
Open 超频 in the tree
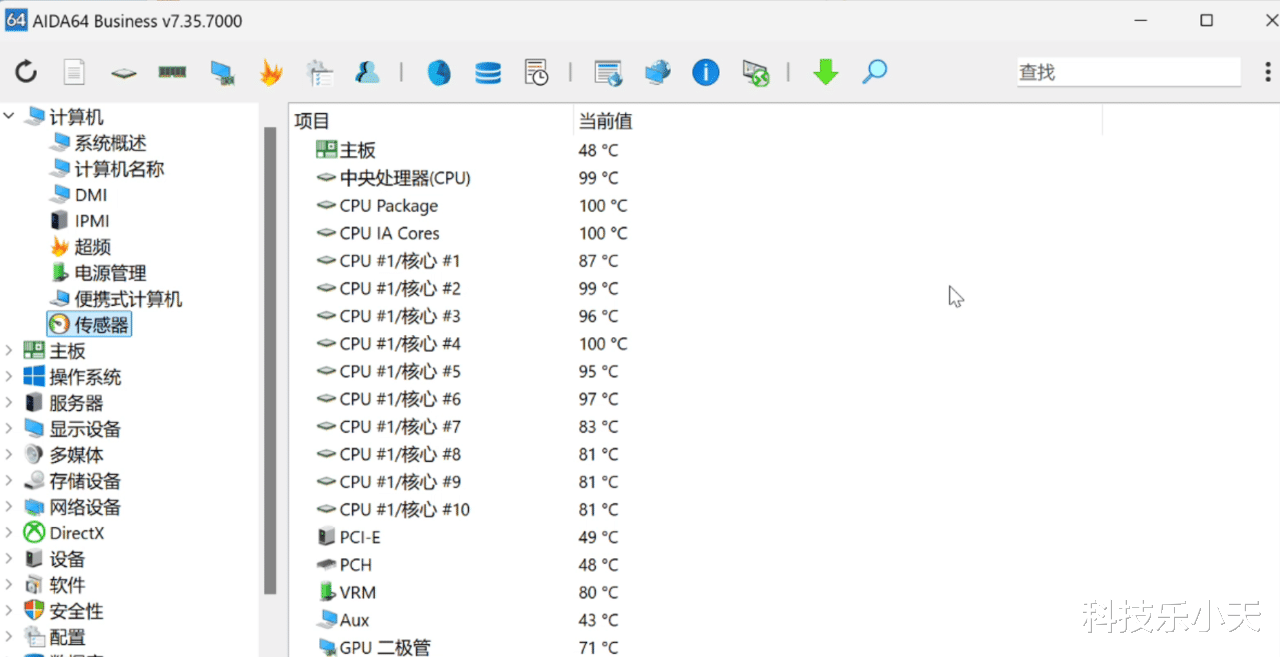point(92,247)
